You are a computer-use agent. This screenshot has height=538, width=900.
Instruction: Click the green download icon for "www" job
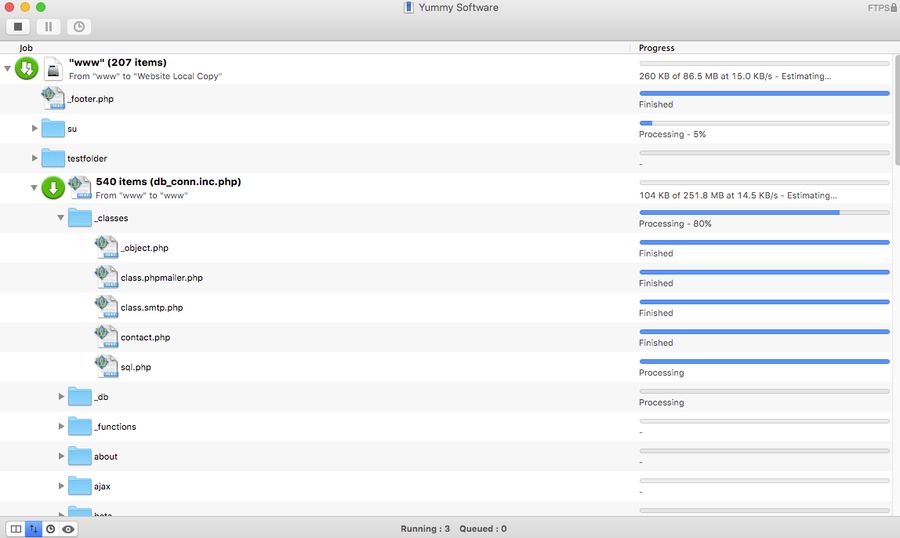tap(27, 69)
